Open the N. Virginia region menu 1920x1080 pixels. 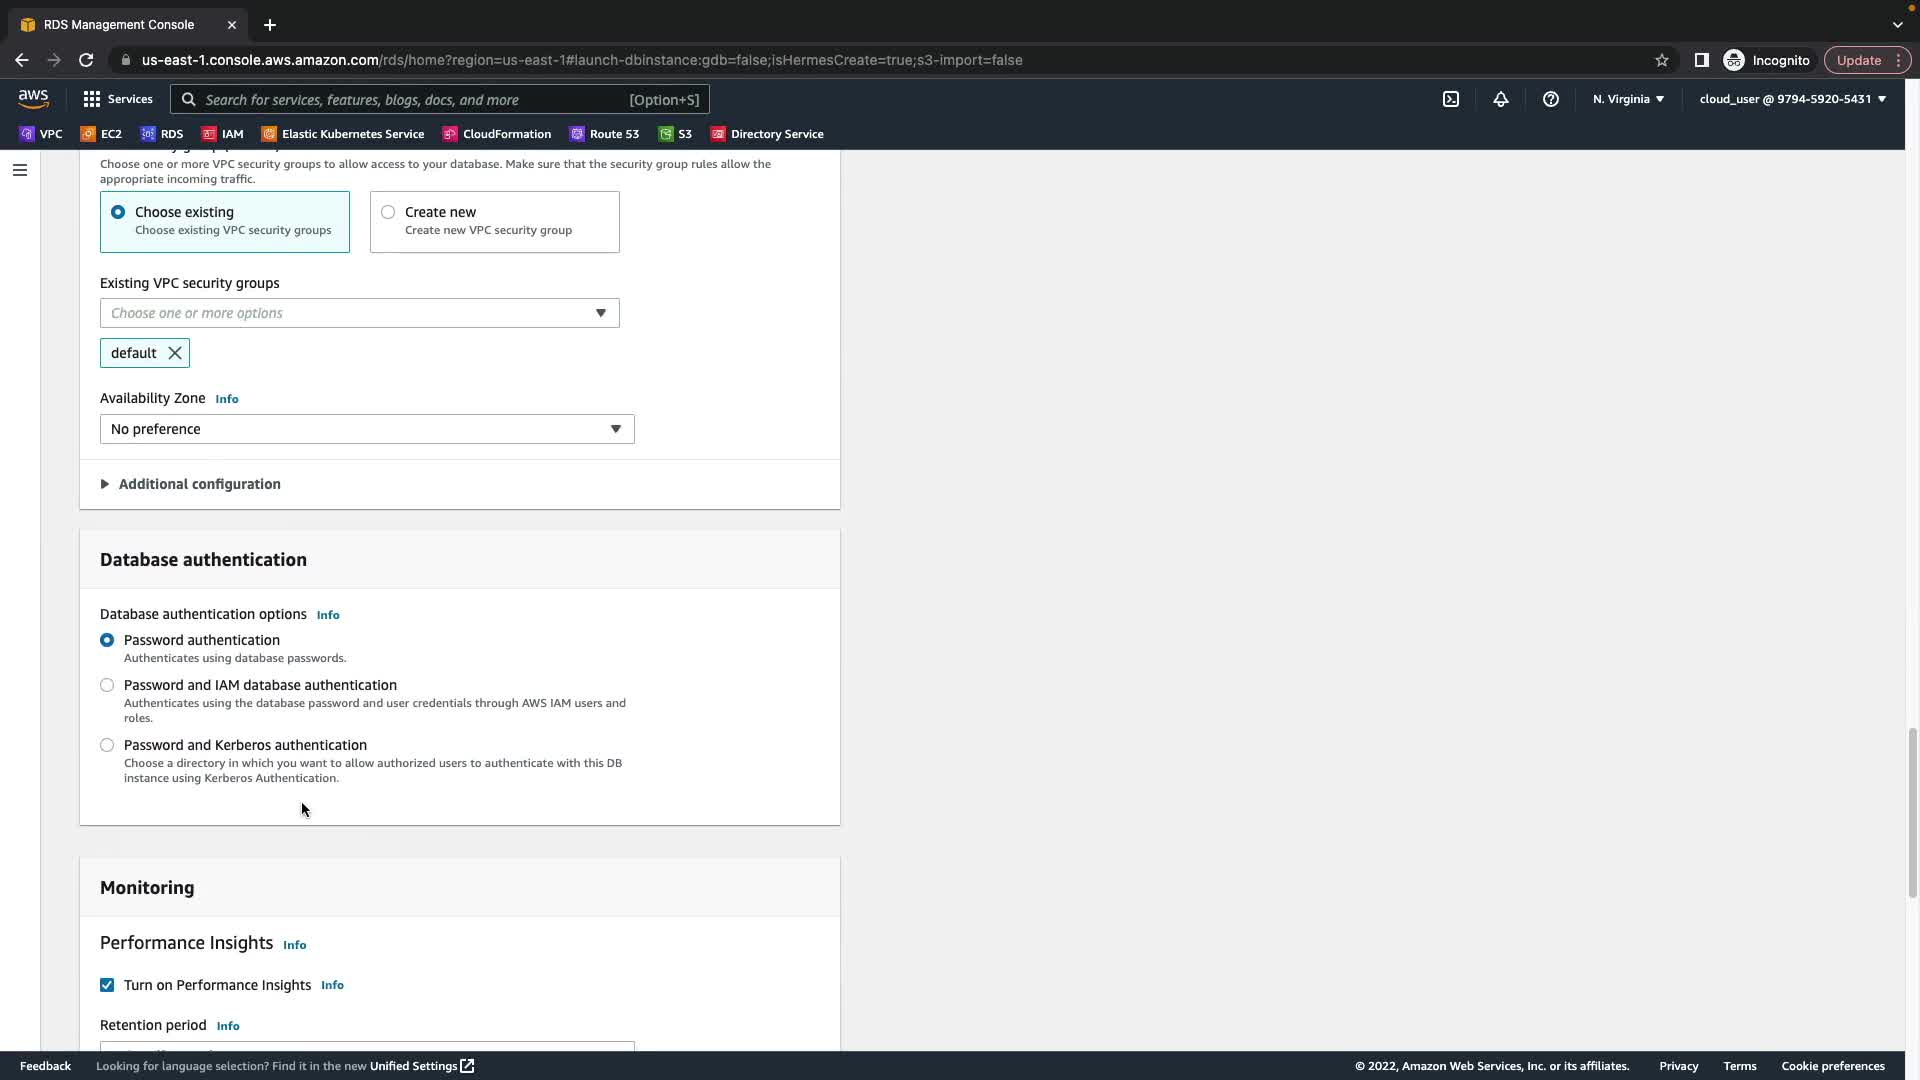(x=1628, y=99)
